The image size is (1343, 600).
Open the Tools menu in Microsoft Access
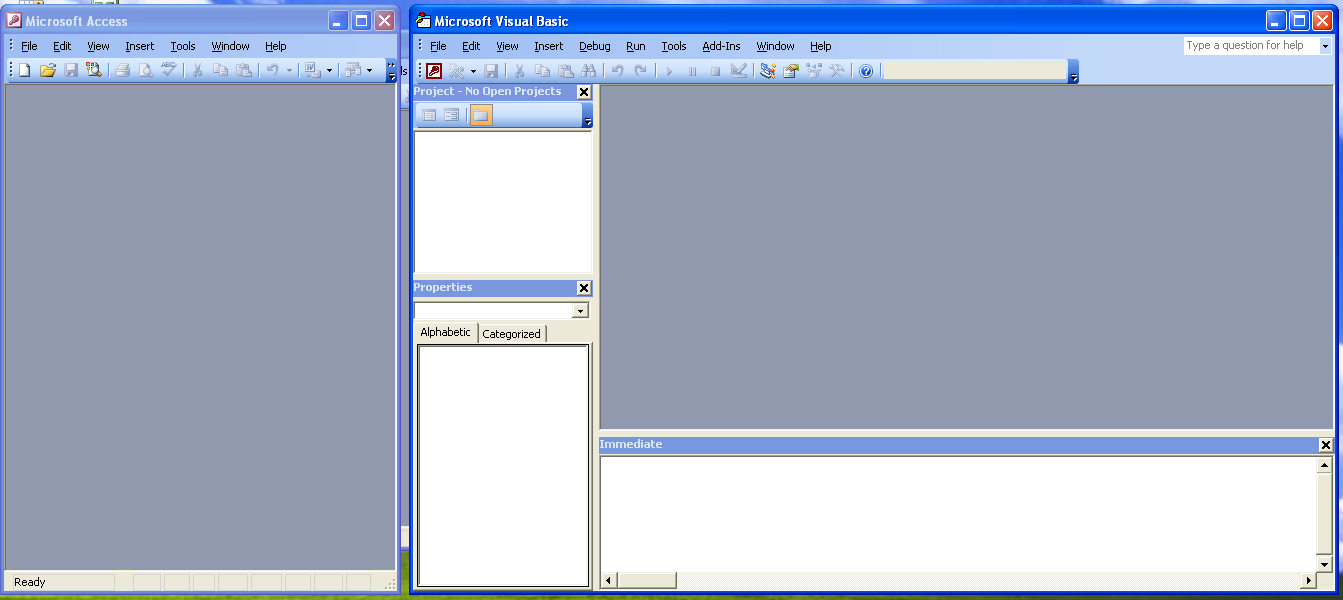[x=183, y=46]
